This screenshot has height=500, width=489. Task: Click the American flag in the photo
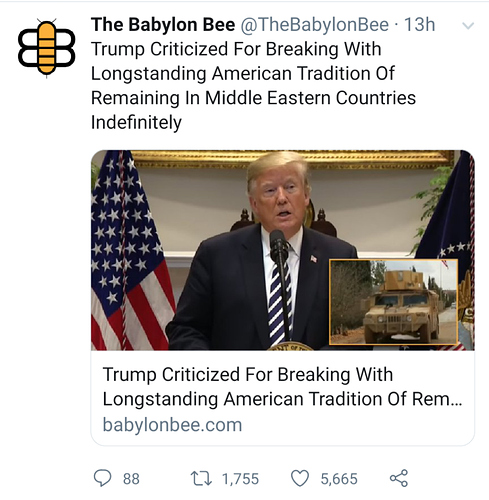[131, 250]
